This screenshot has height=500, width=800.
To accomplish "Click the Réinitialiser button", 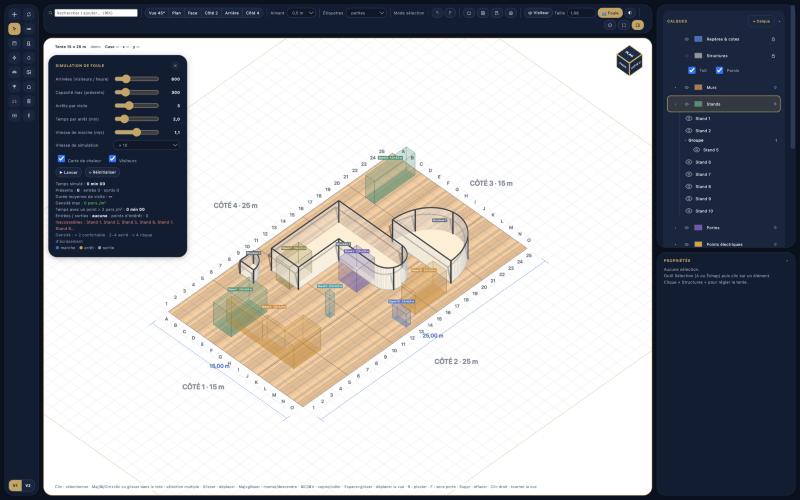I will click(x=103, y=172).
